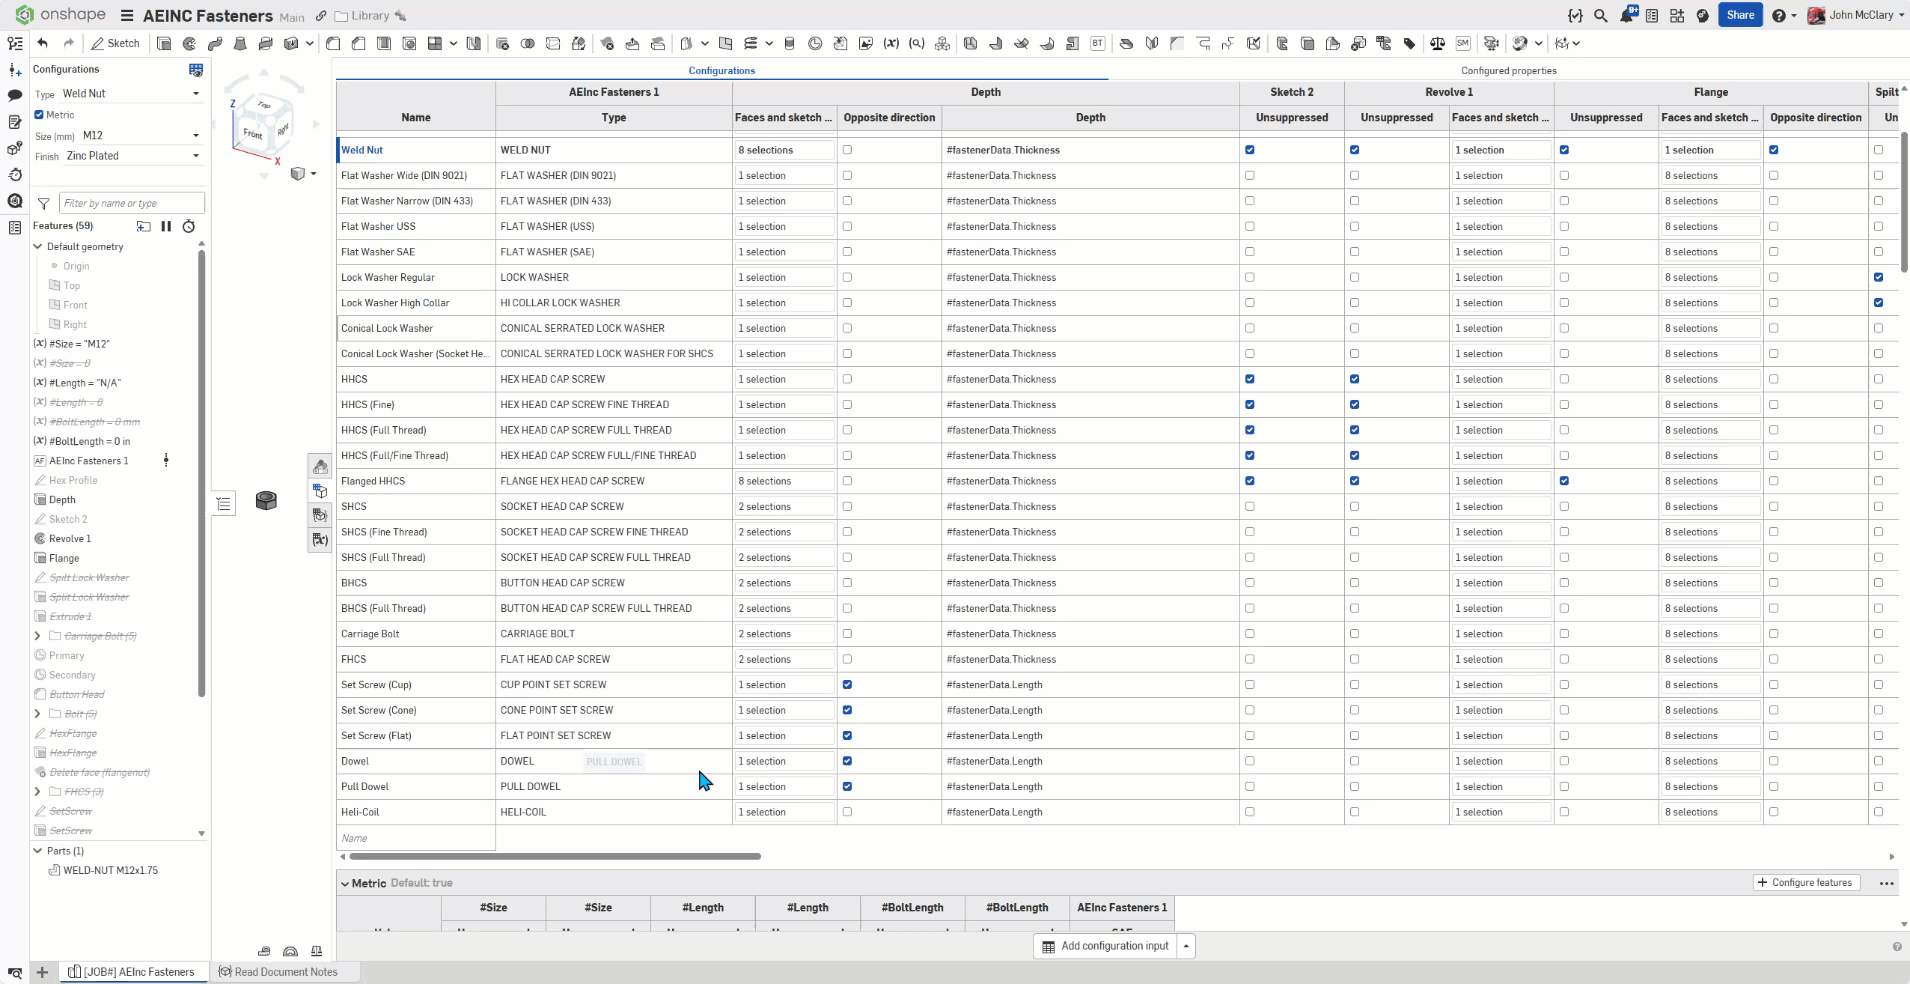
Task: Toggle Sketch 2 Unsuppressed for Weld Nut
Action: [1250, 150]
